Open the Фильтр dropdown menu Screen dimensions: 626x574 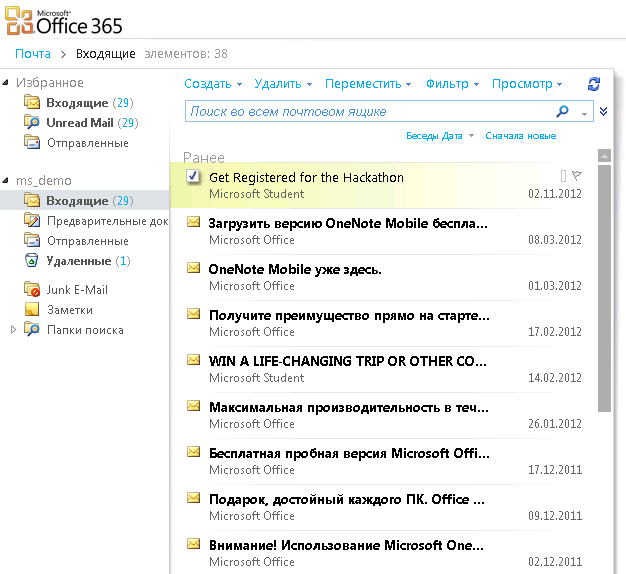452,85
